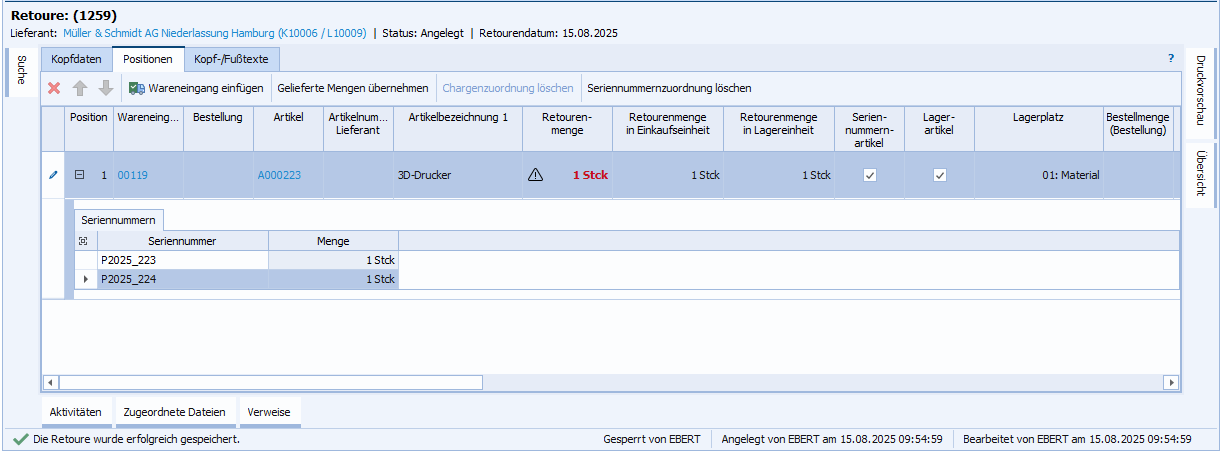
Task: Toggle the Seriennummernartikel checkbox
Action: point(870,175)
